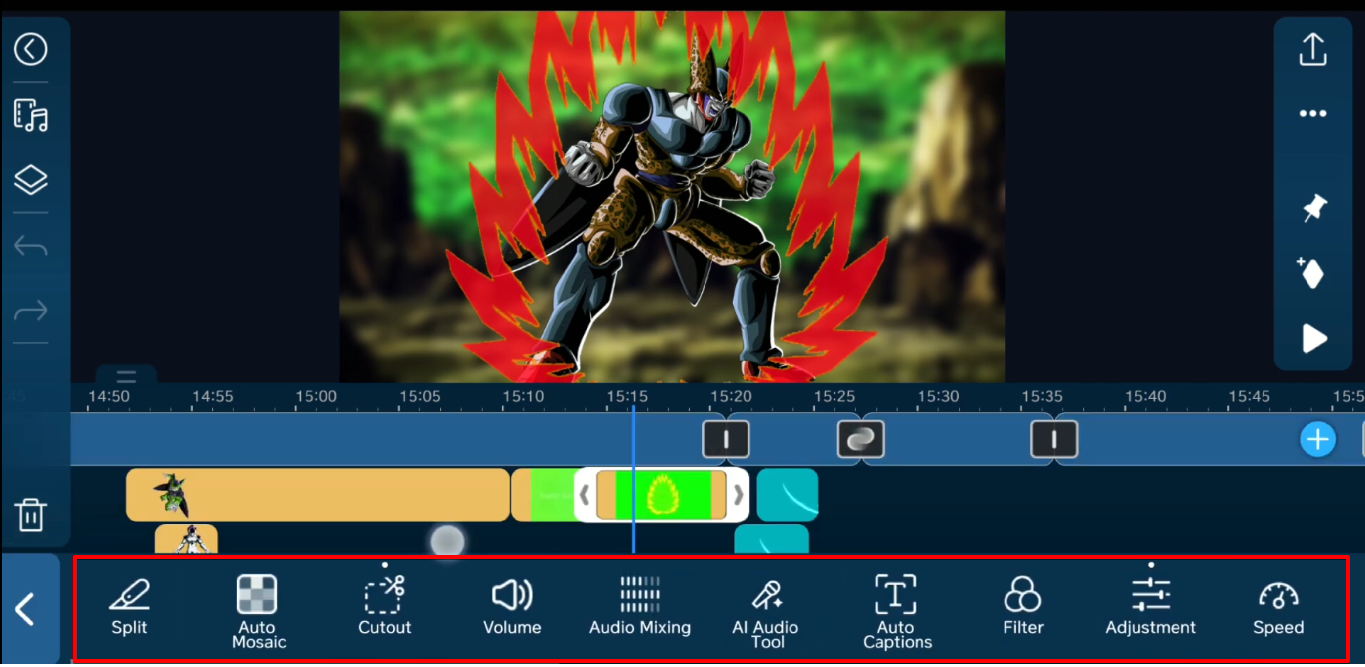Viewport: 1365px width, 667px height.
Task: Click the 14:55 mark on the time ruler
Action: [x=212, y=396]
